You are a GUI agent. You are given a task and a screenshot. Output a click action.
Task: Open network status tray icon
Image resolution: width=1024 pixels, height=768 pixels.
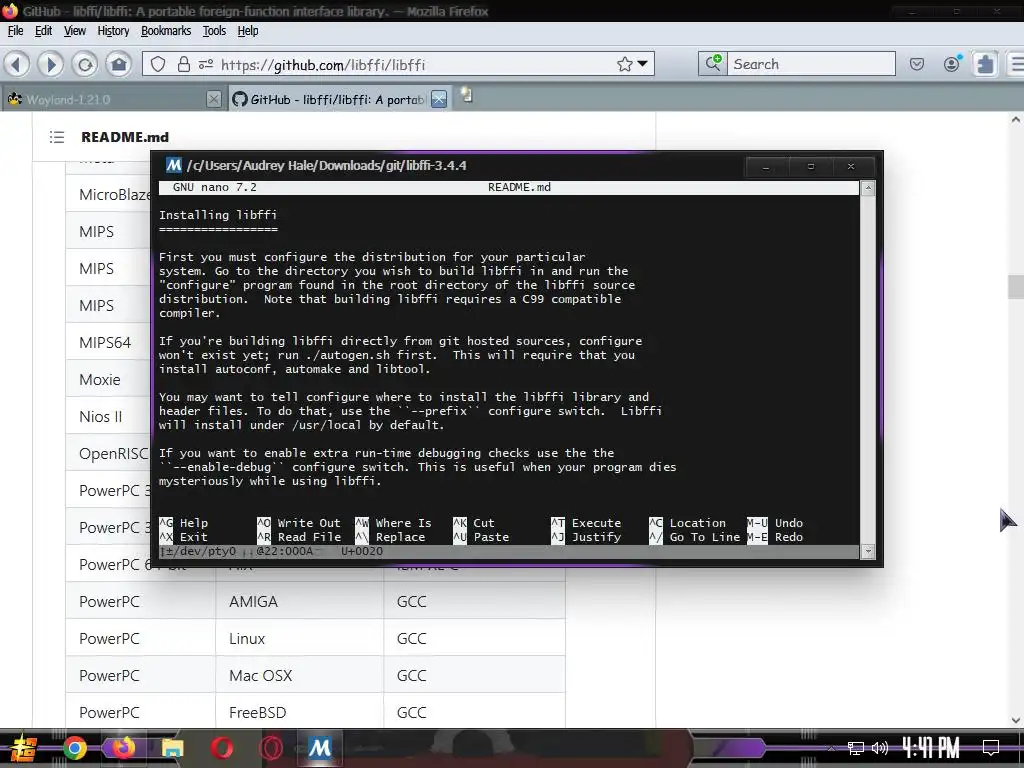coord(856,748)
